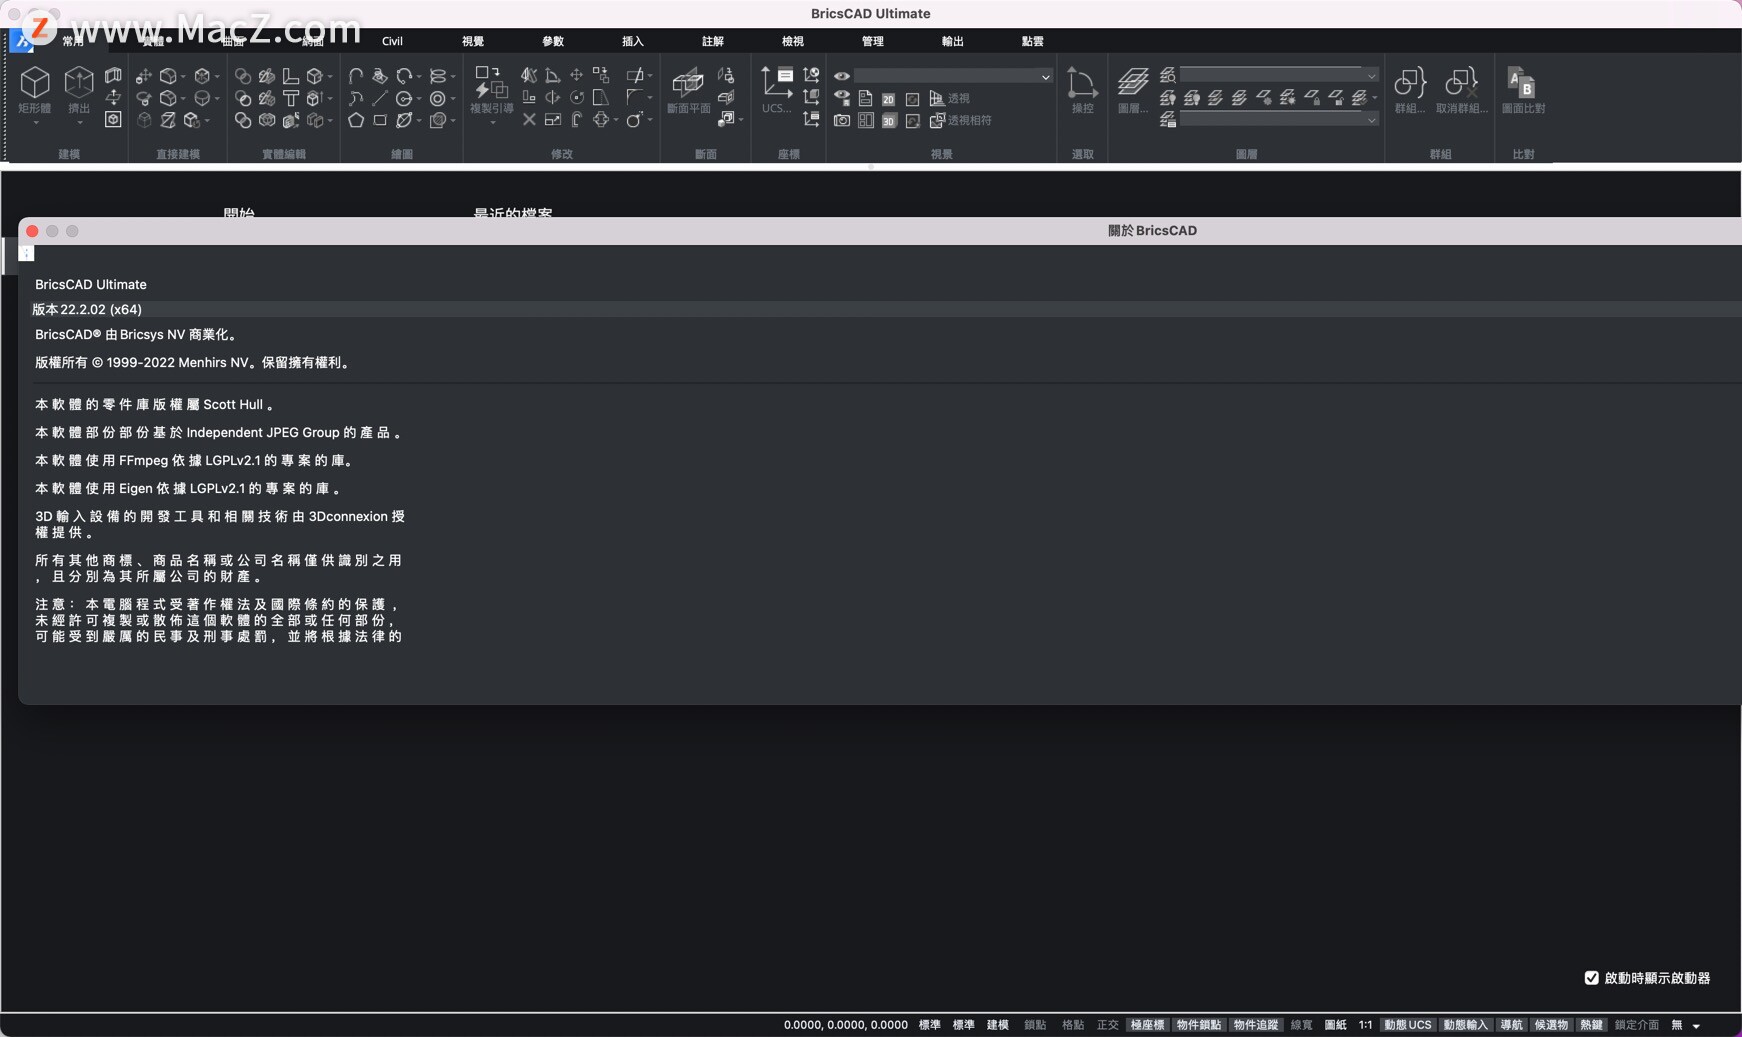This screenshot has width=1742, height=1037.
Task: Toggle 啟動時顯示啟動器 checkbox
Action: click(1591, 978)
